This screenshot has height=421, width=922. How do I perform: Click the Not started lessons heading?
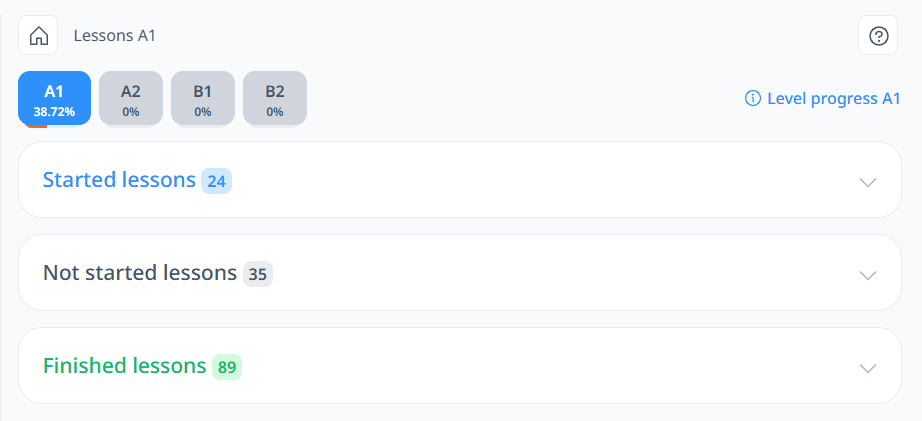[x=140, y=273]
